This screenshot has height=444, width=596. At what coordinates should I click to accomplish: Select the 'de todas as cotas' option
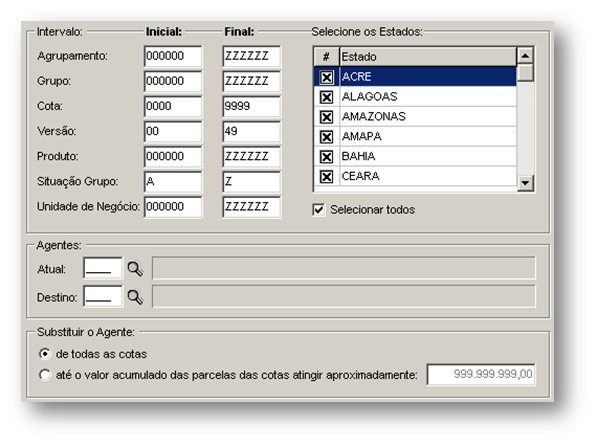(44, 354)
